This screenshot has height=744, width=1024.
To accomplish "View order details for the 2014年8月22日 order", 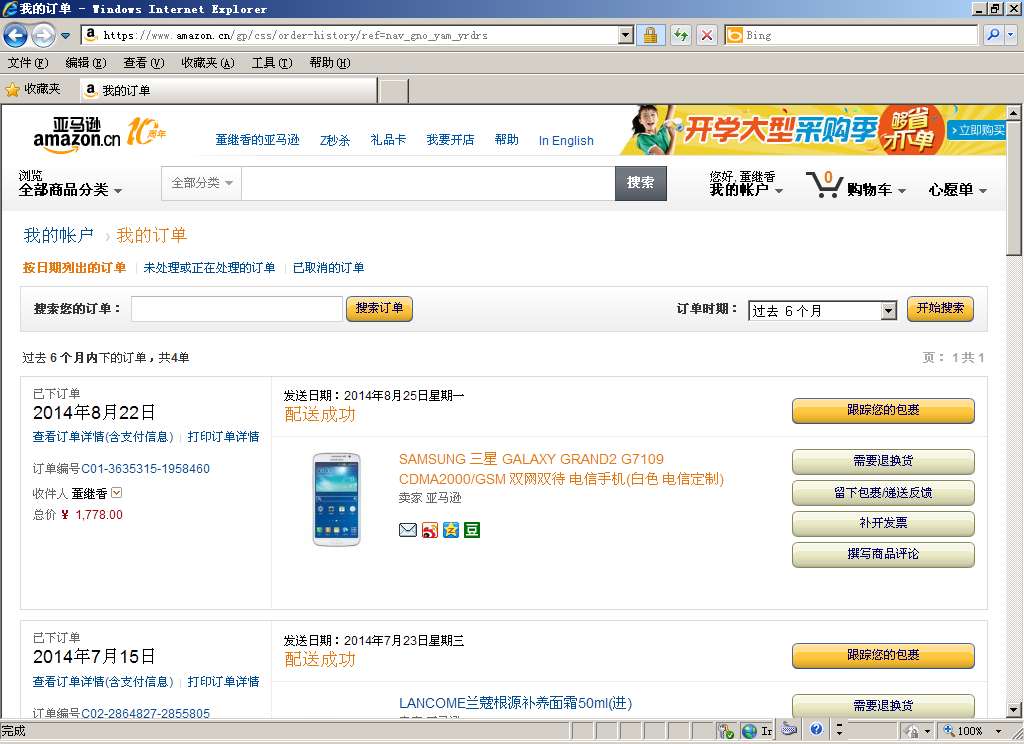I will coord(103,436).
